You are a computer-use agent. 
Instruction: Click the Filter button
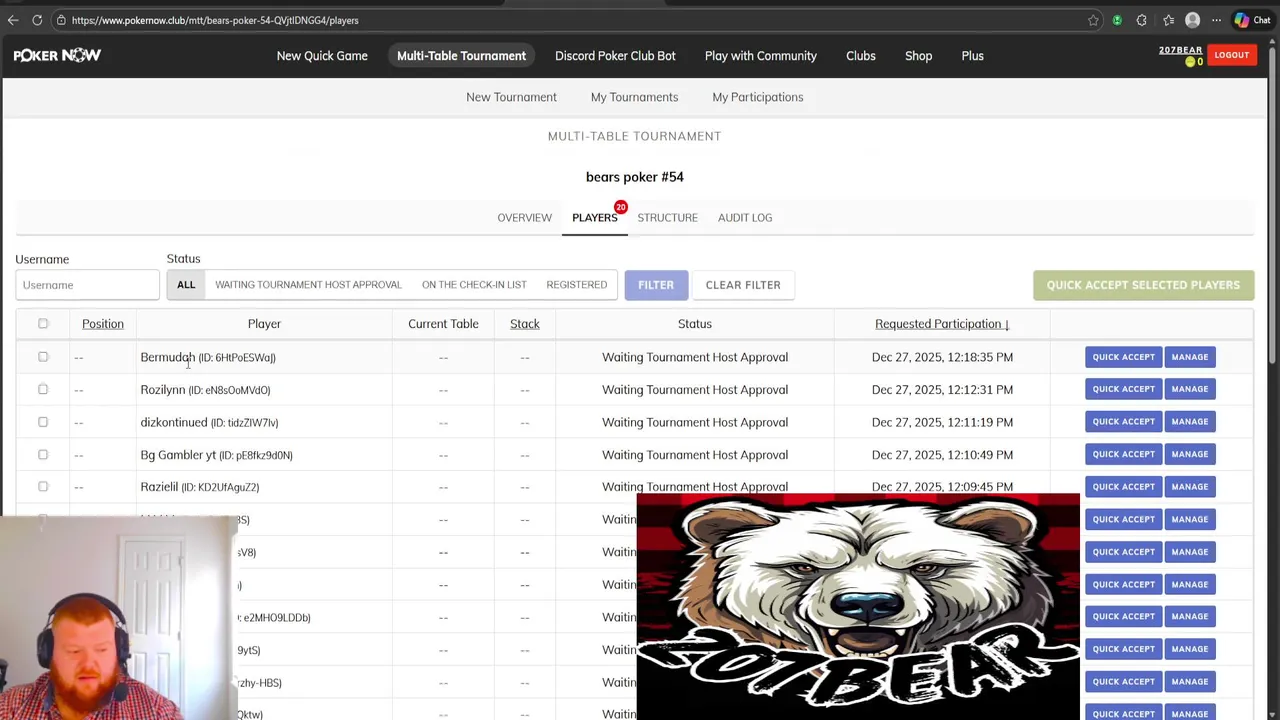[x=656, y=285]
